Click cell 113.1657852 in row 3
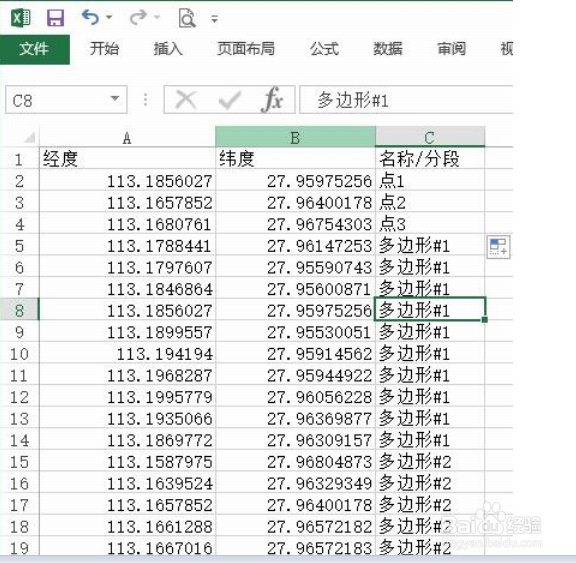 pyautogui.click(x=127, y=202)
